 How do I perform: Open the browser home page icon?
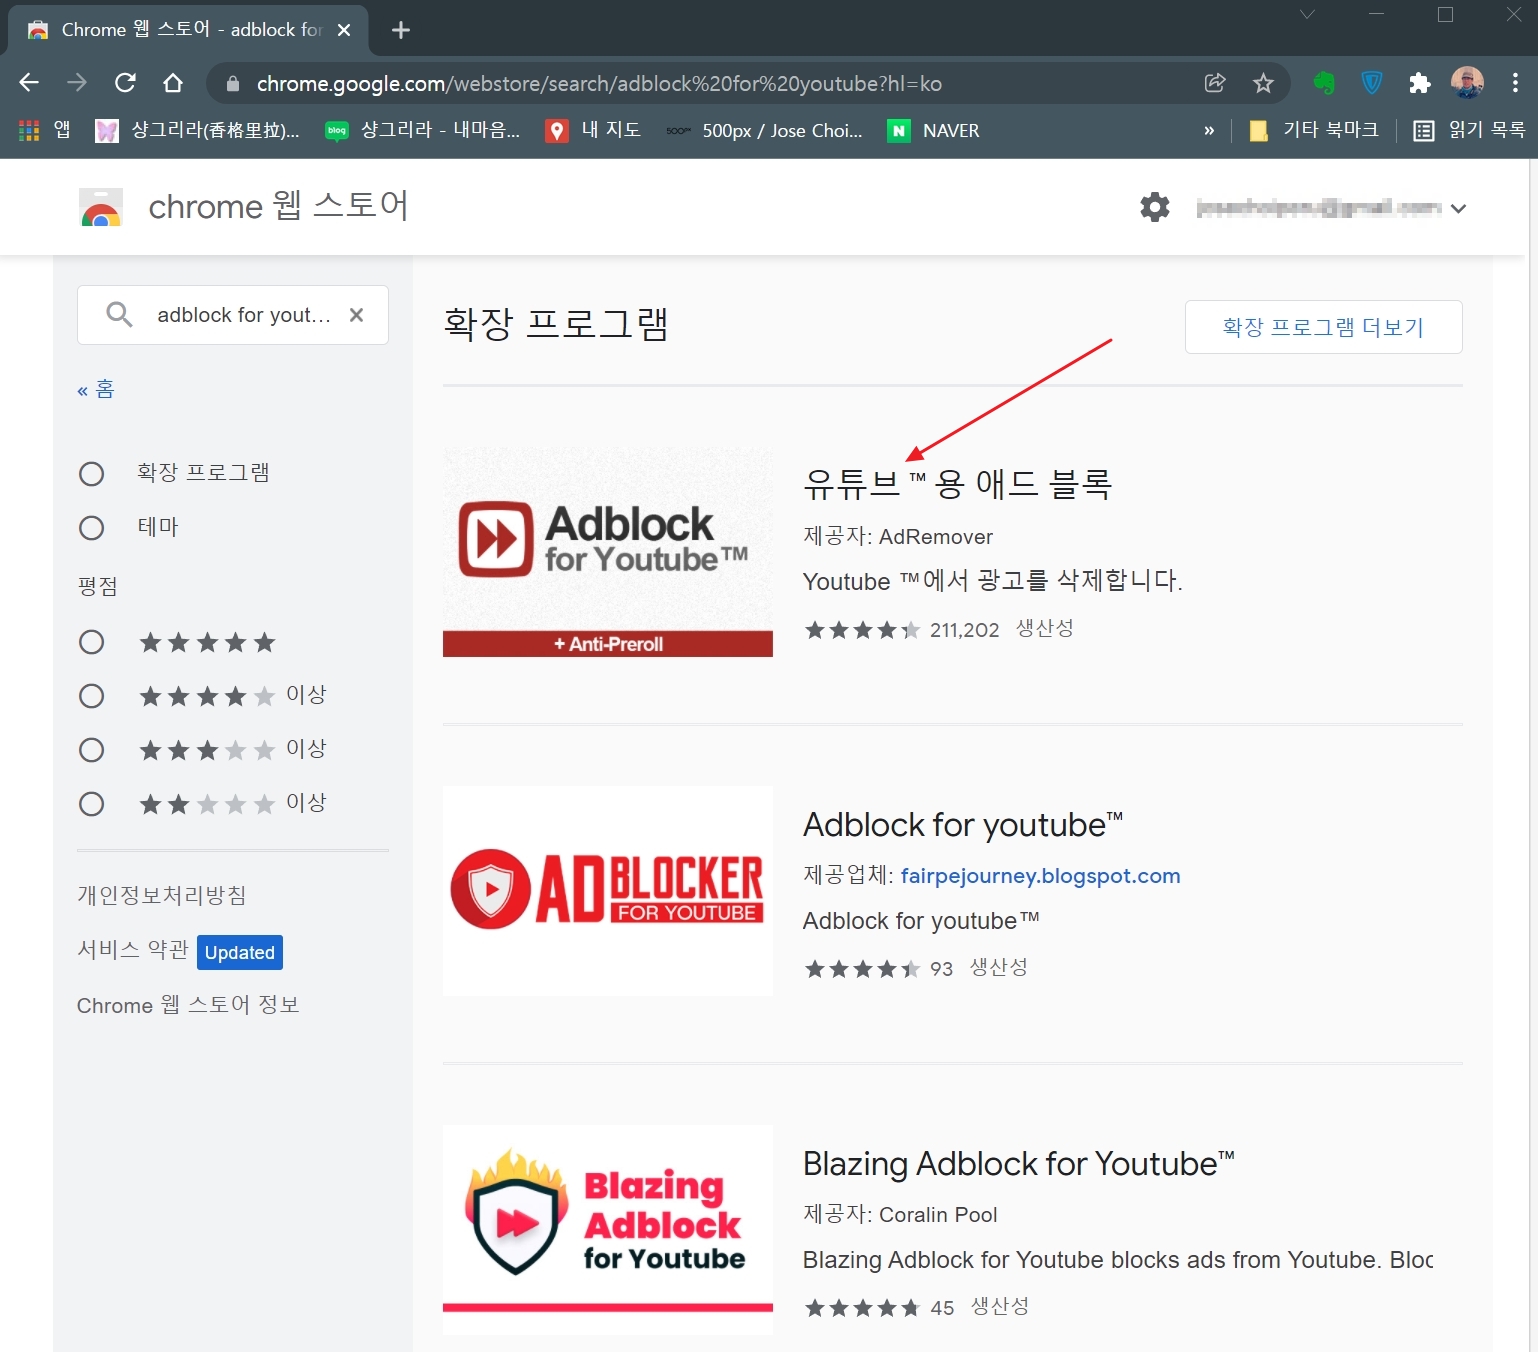[x=173, y=83]
